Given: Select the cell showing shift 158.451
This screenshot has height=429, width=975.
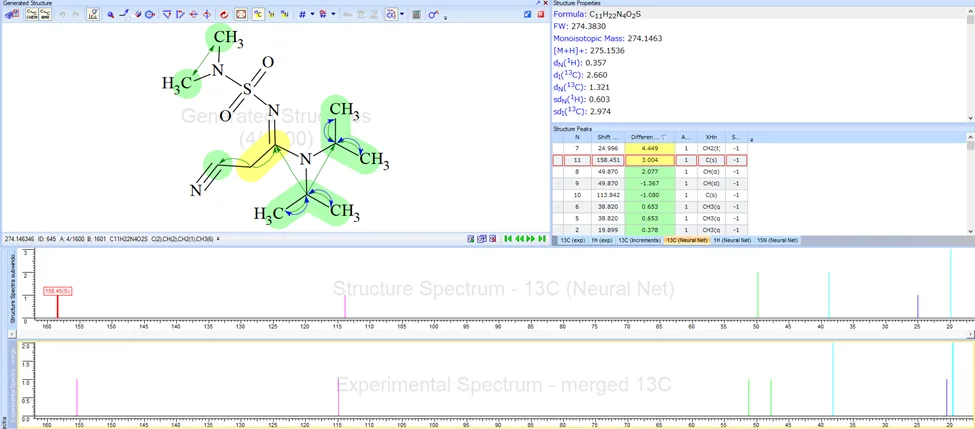Looking at the screenshot, I should [608, 160].
